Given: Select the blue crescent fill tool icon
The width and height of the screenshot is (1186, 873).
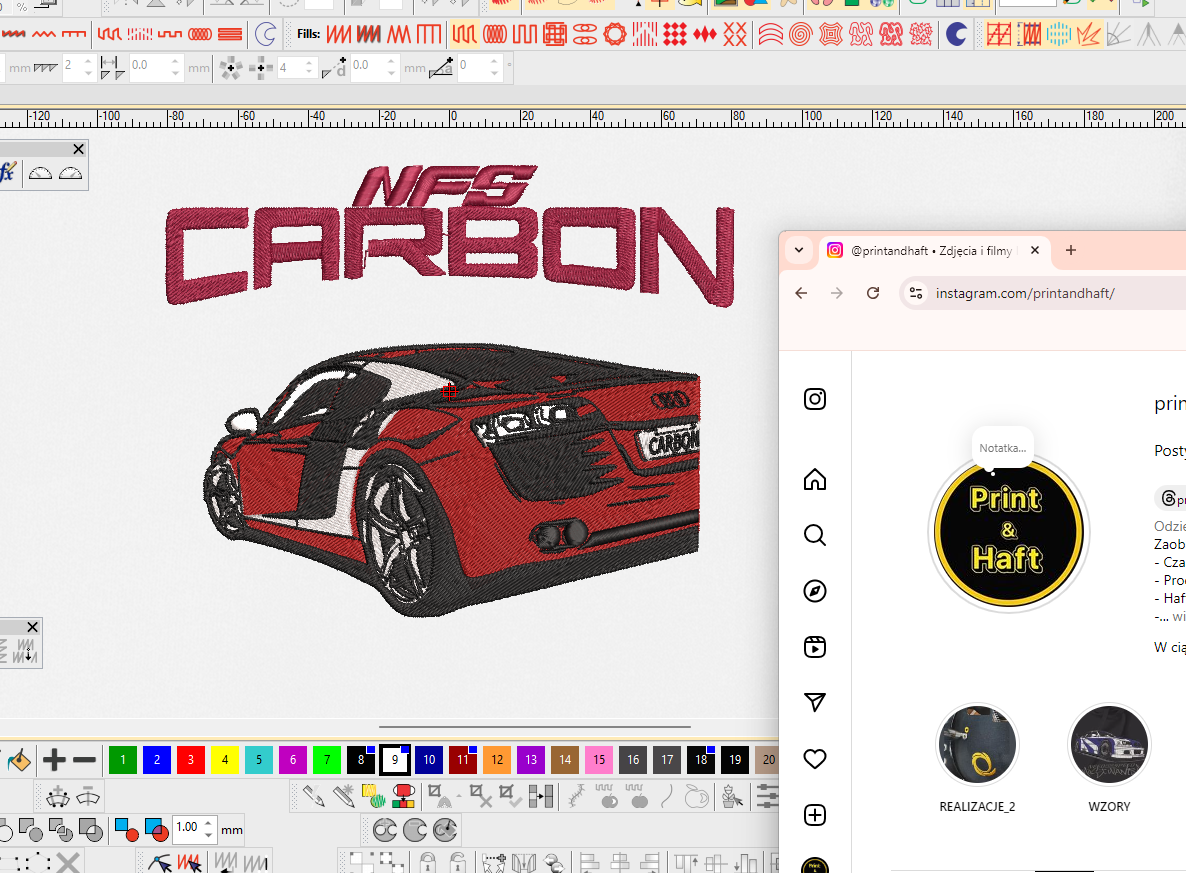Looking at the screenshot, I should click(x=957, y=34).
